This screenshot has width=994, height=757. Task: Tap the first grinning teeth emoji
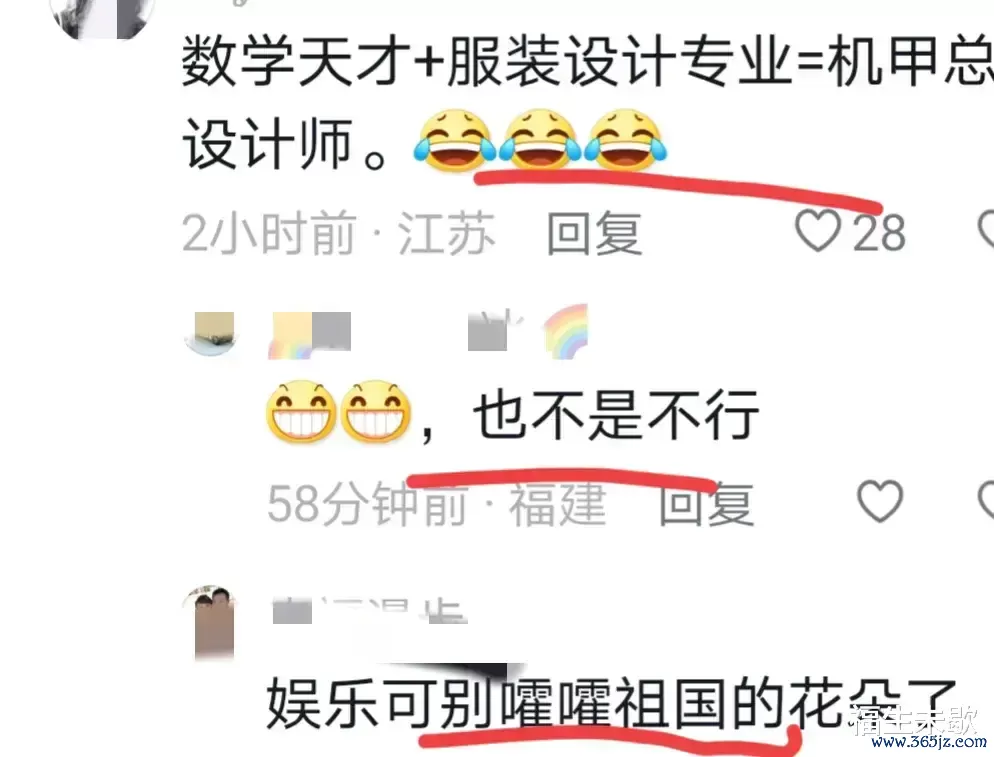click(x=301, y=412)
